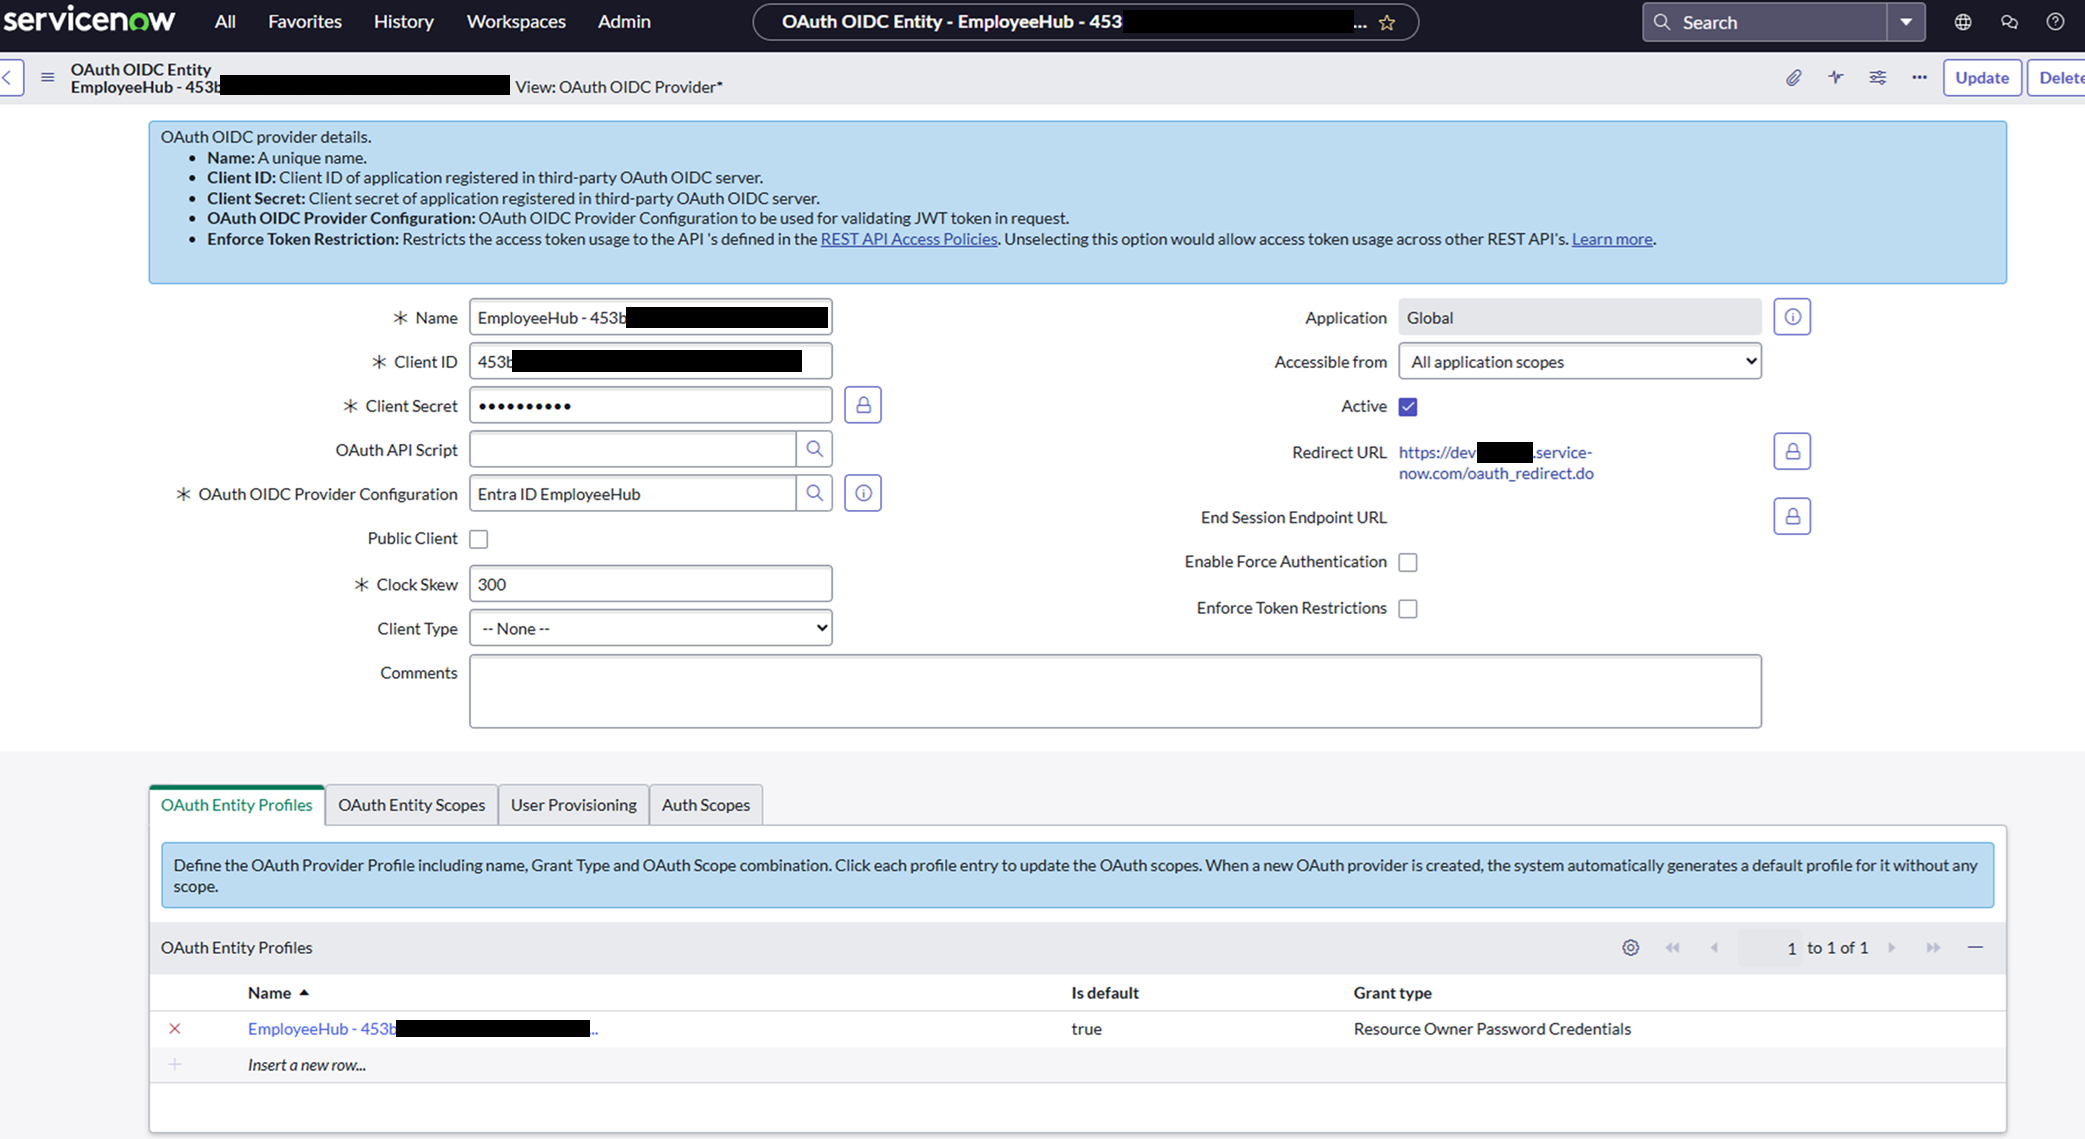Click the Update button
This screenshot has width=2085, height=1139.
[1981, 77]
